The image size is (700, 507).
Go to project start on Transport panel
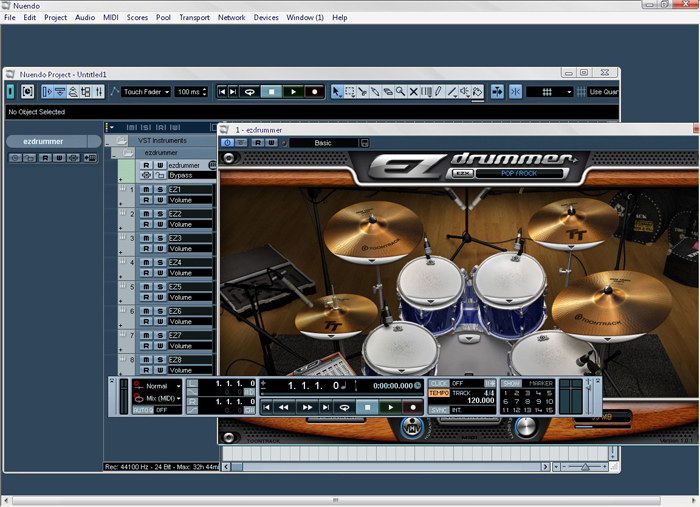tap(266, 407)
